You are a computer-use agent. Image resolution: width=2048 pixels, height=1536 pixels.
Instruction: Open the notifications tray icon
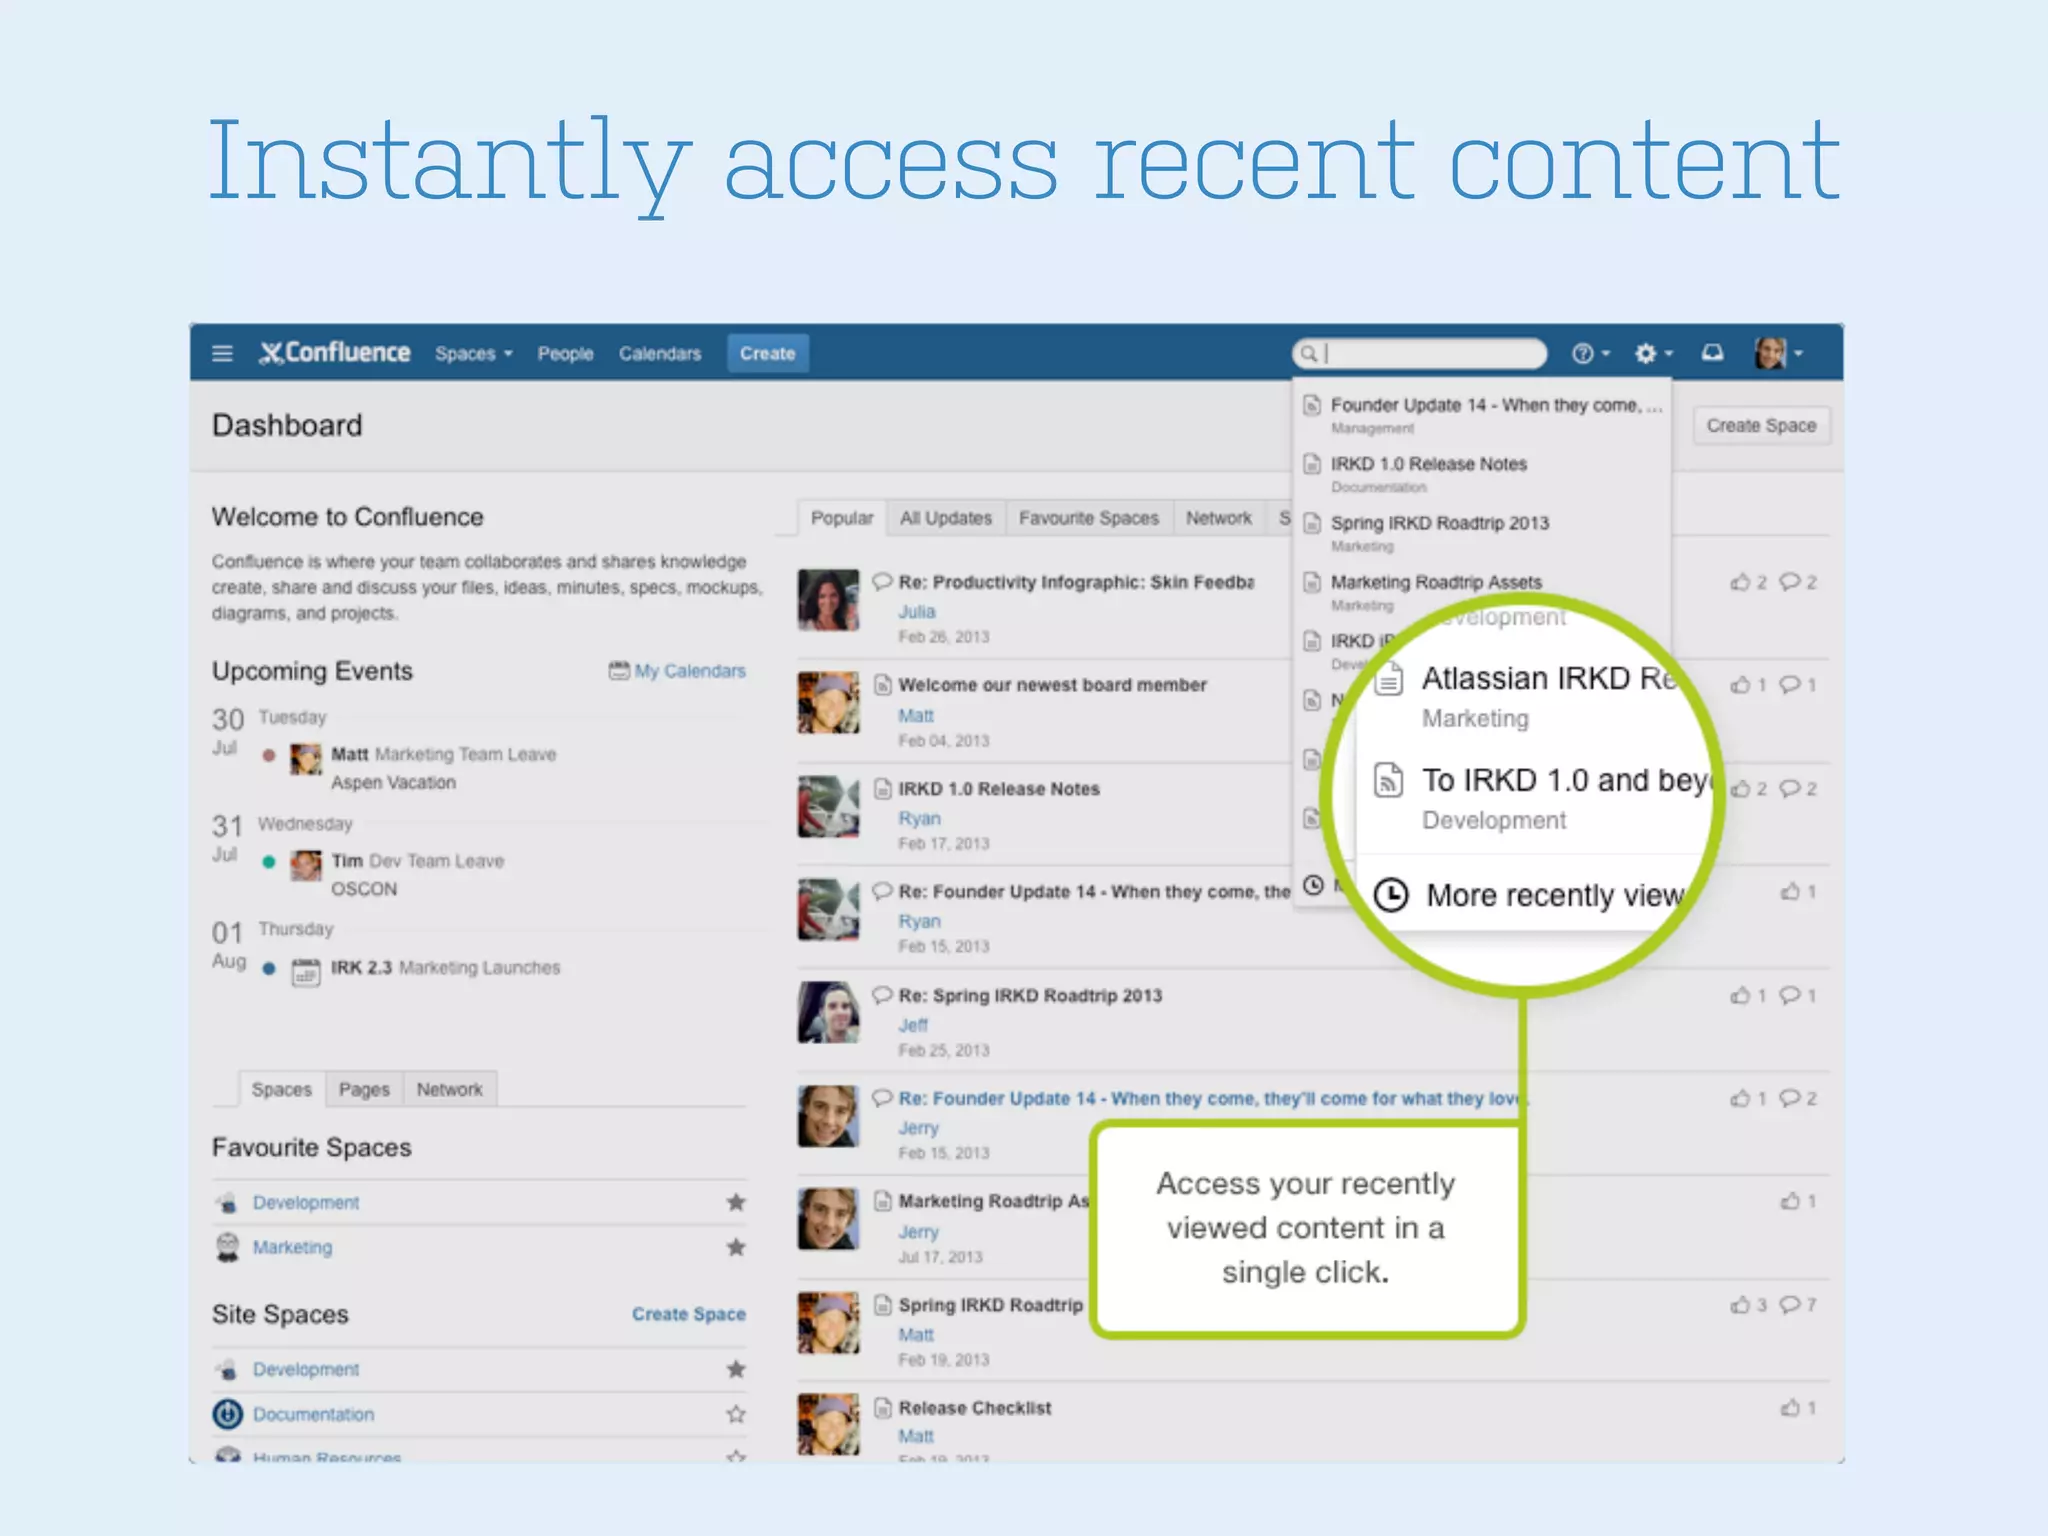point(1712,353)
